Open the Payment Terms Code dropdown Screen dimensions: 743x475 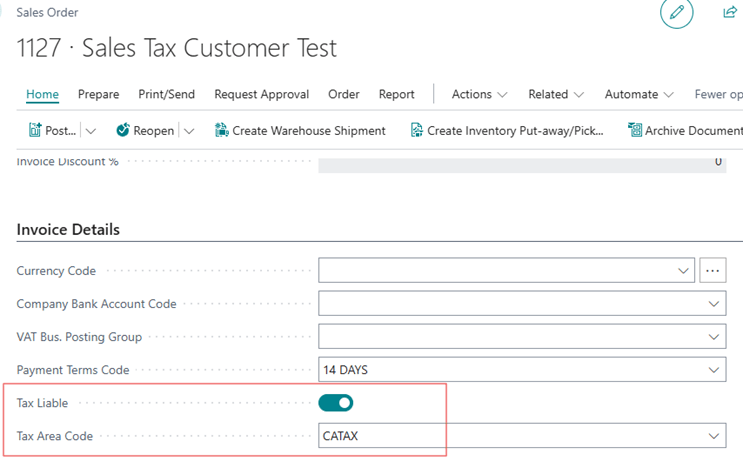714,370
